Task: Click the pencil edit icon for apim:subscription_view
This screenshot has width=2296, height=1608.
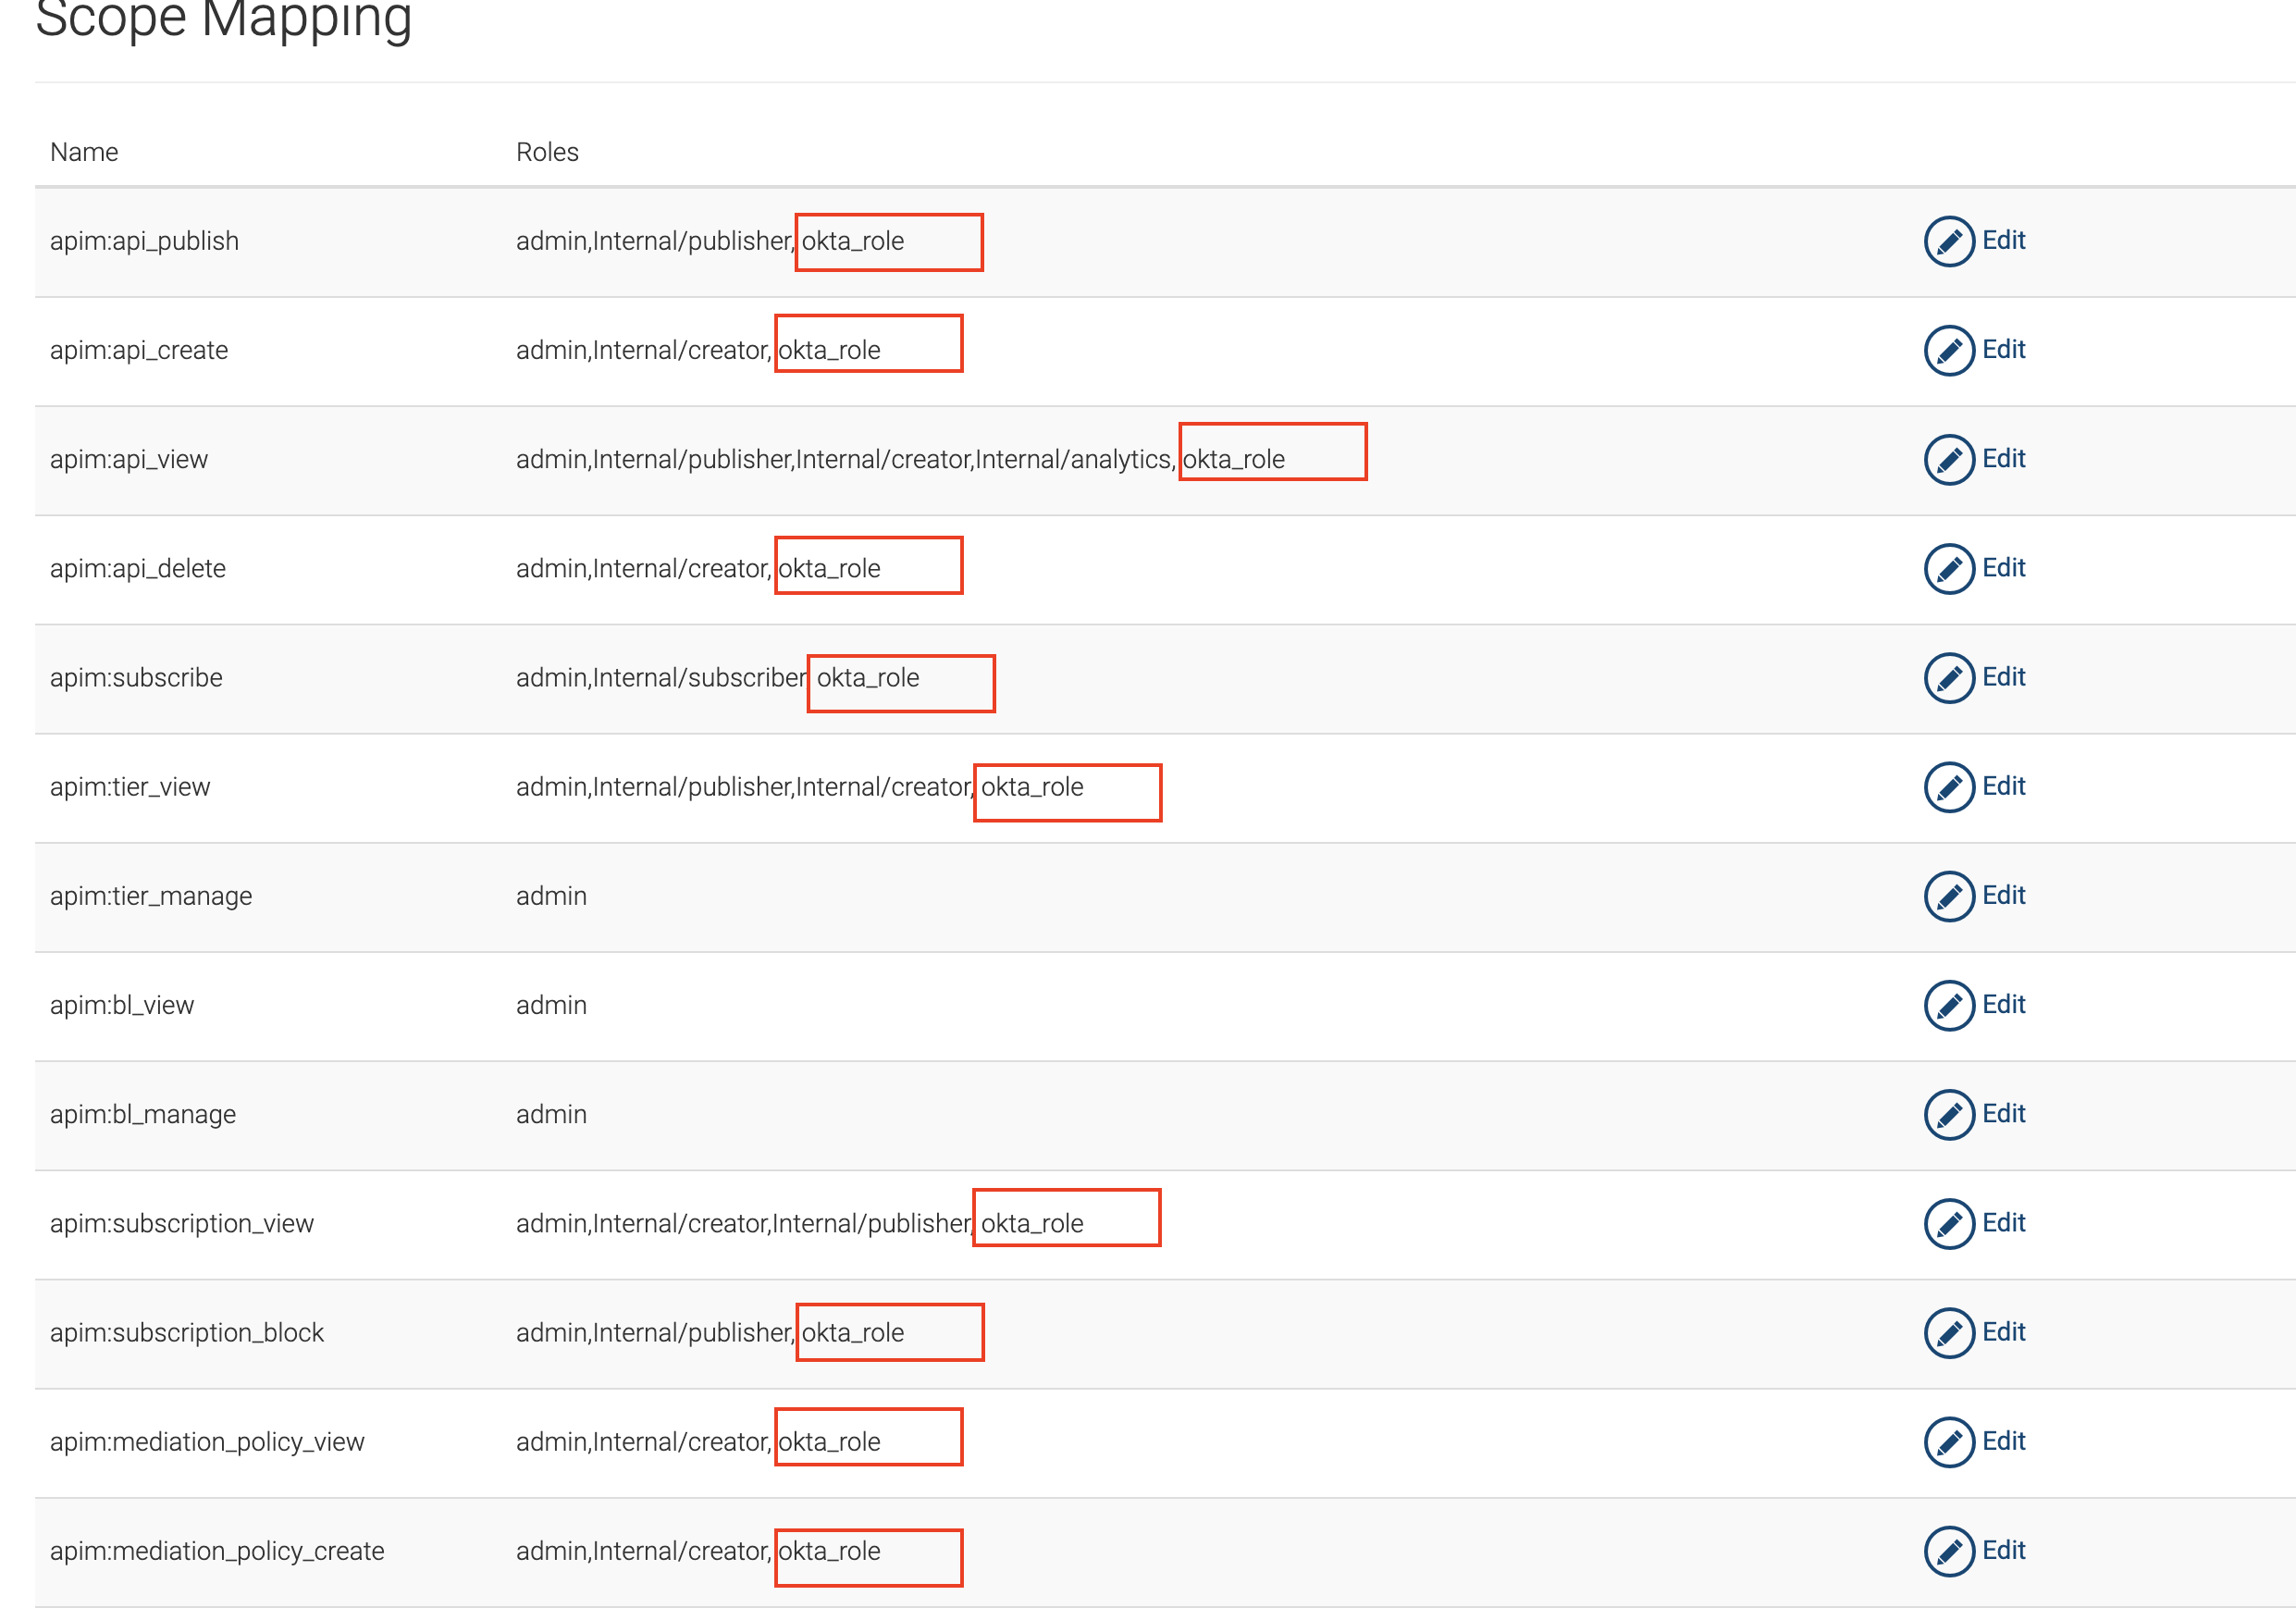Action: 1949,1223
